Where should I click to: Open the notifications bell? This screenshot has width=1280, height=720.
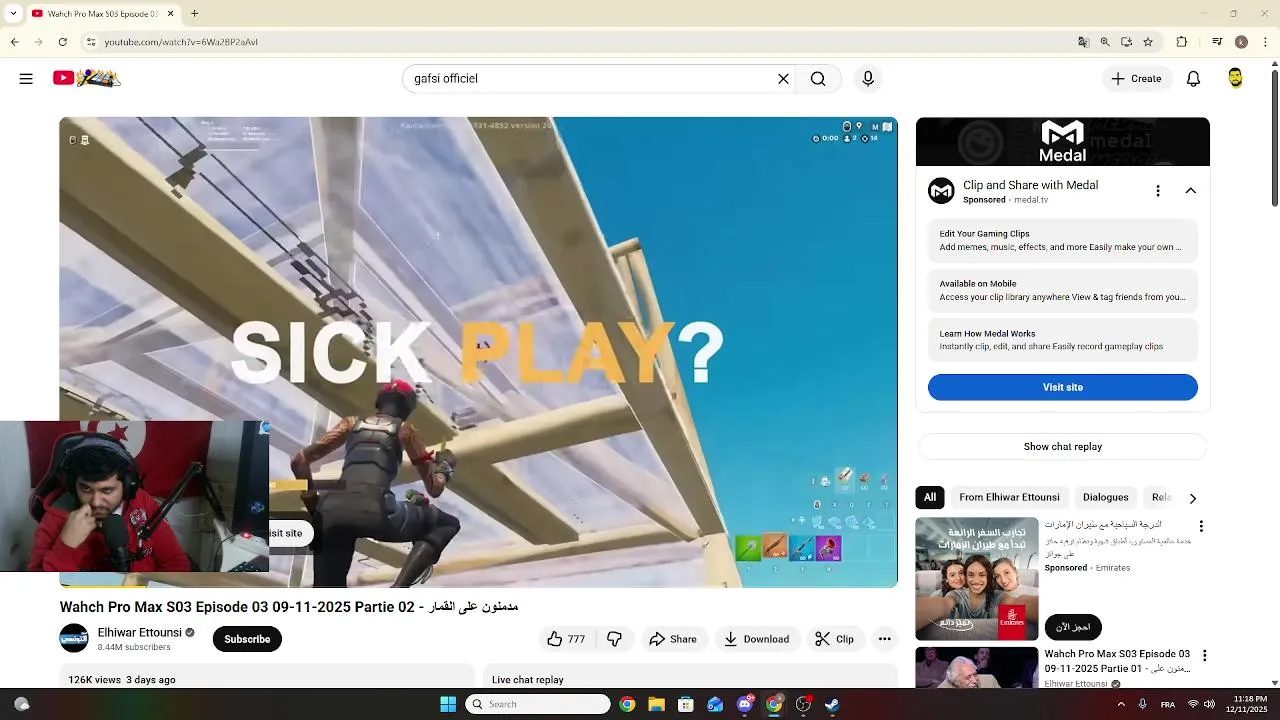click(x=1193, y=79)
